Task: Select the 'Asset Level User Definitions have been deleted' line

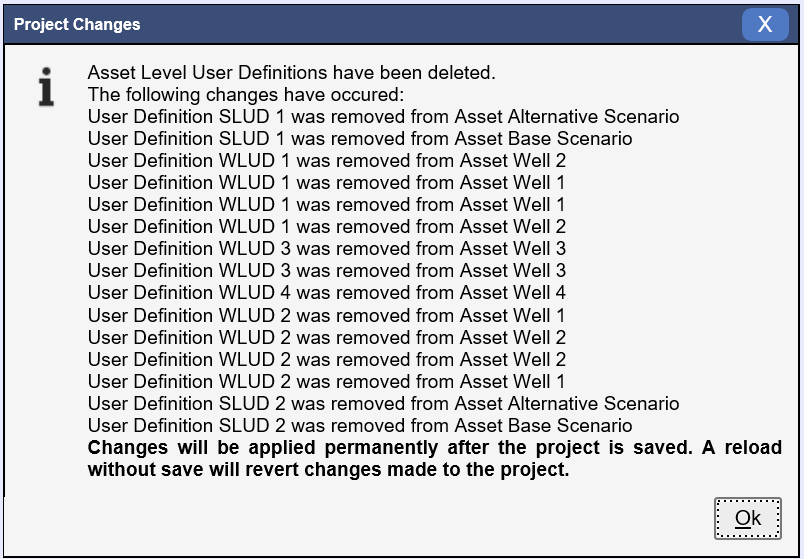Action: (291, 72)
